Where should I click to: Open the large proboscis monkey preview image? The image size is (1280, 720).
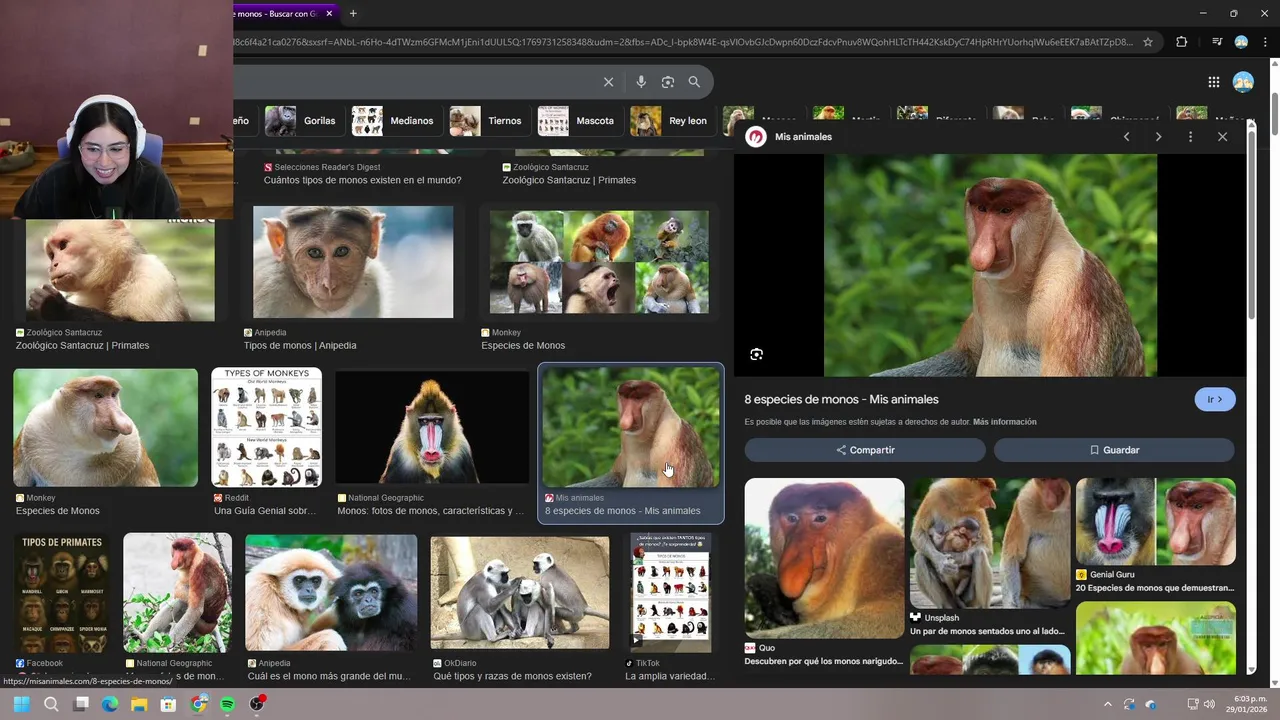point(990,265)
